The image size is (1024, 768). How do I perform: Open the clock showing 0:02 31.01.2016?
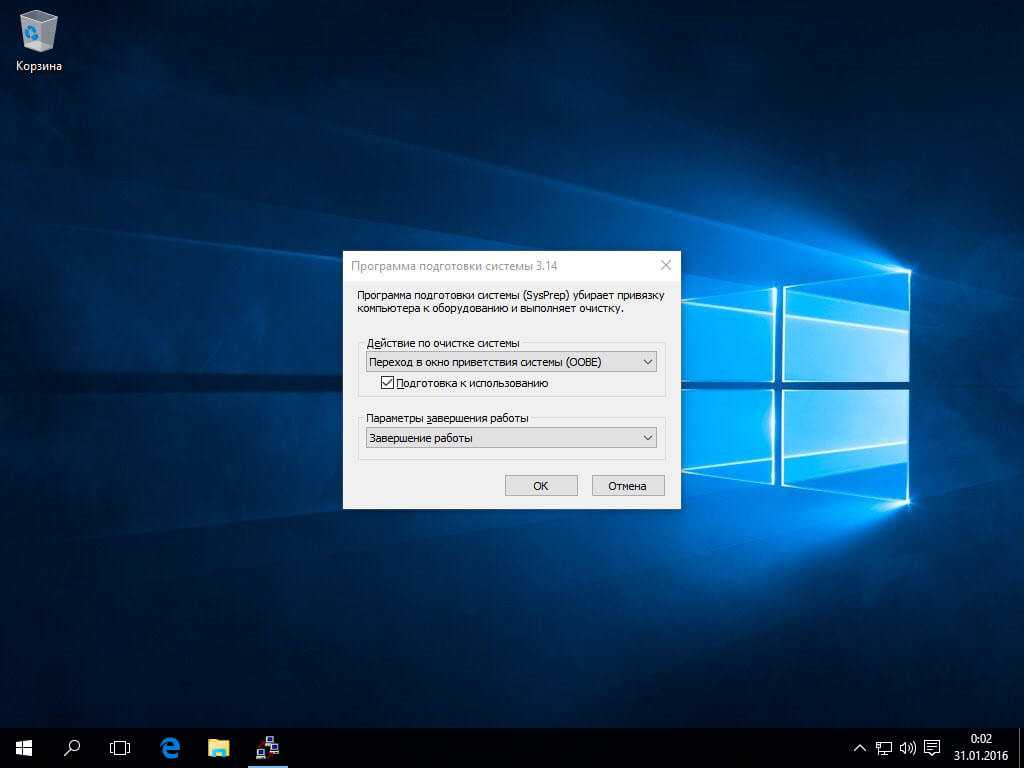click(x=980, y=748)
